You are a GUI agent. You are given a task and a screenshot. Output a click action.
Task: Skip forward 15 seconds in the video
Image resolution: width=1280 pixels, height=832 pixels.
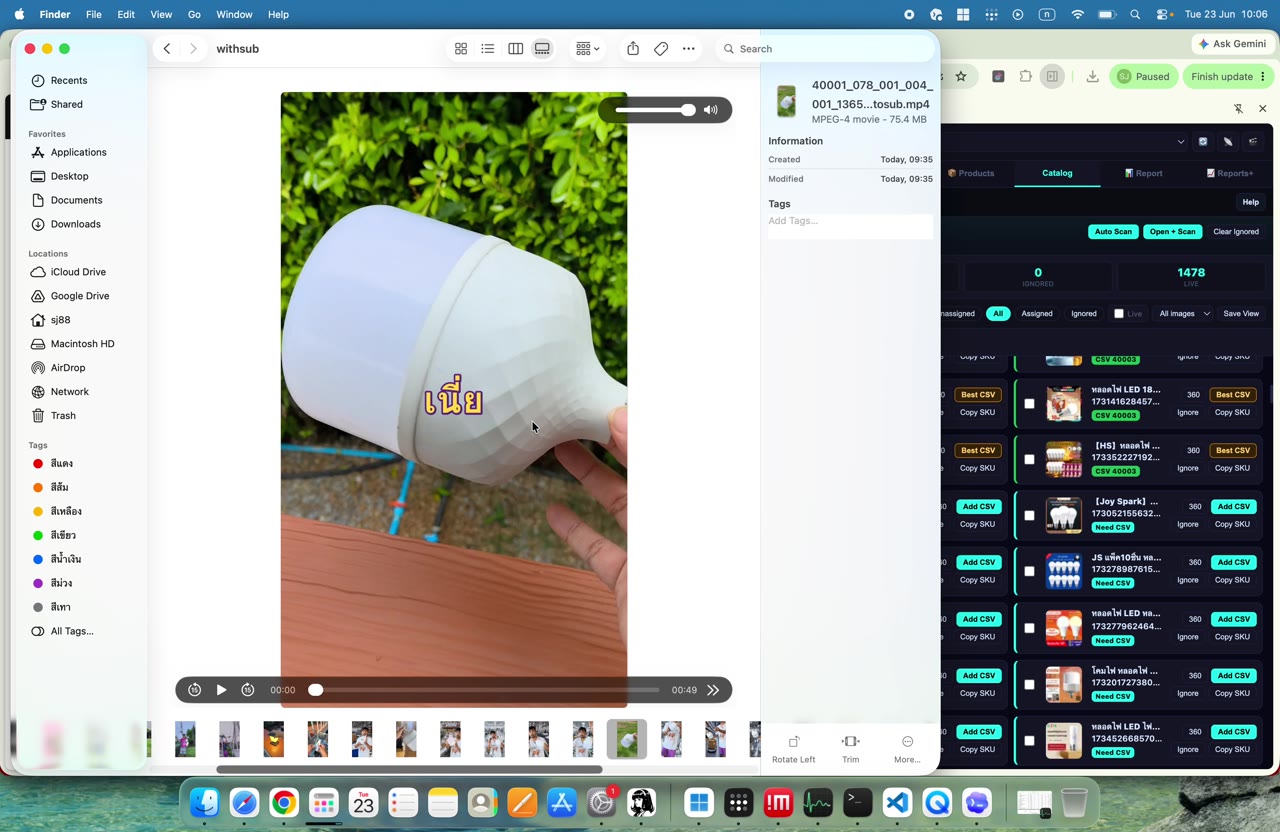pyautogui.click(x=248, y=690)
